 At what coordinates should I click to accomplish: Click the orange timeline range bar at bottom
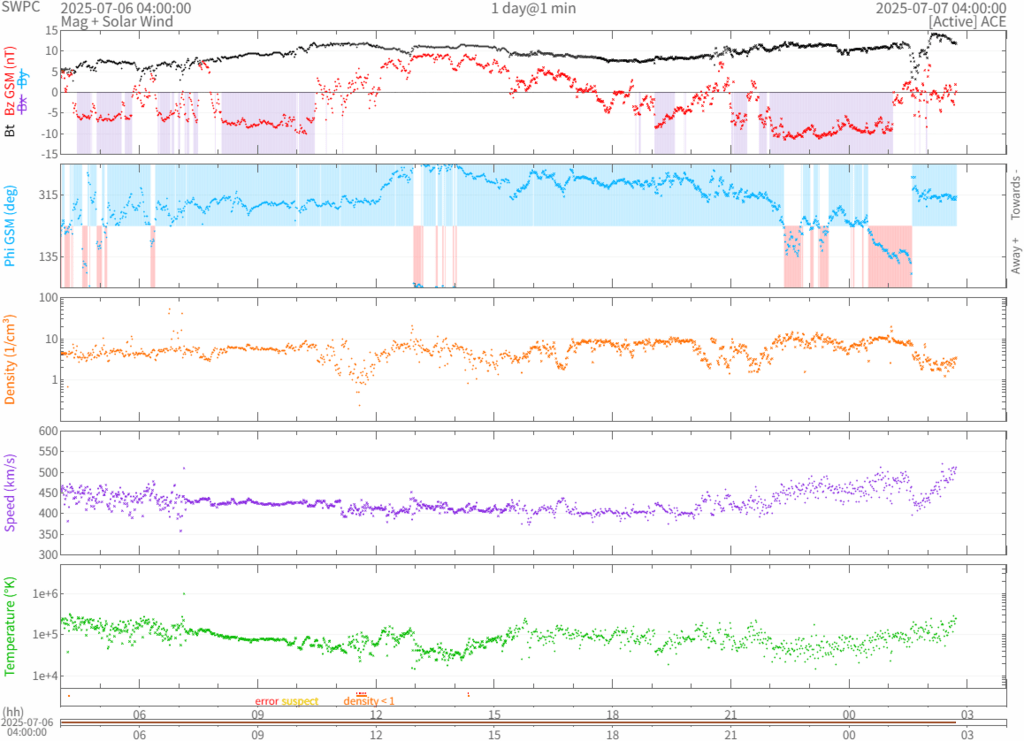pos(508,722)
